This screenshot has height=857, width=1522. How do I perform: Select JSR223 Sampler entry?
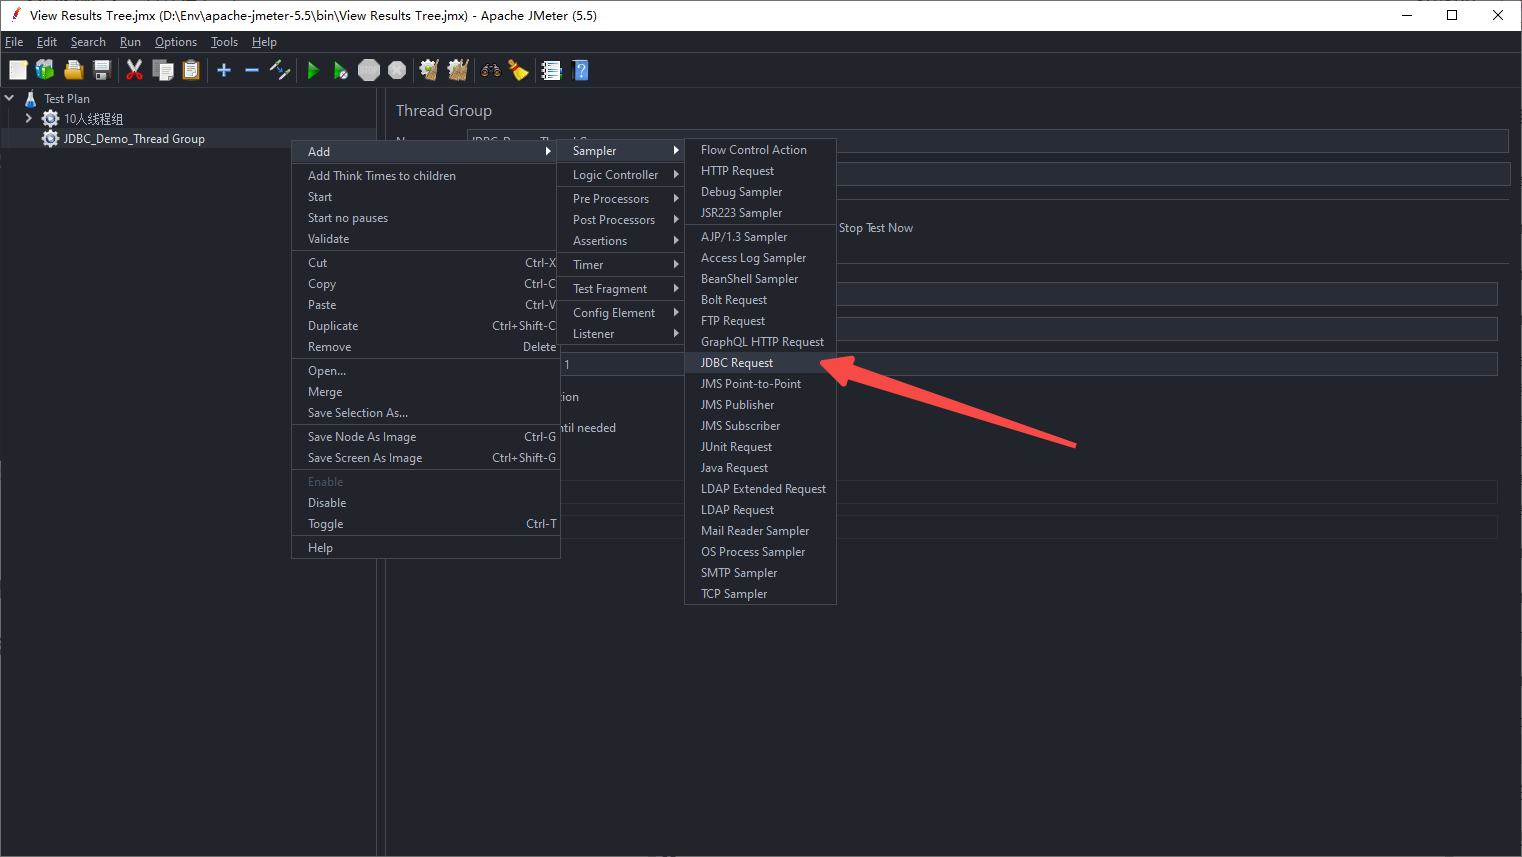pos(760,212)
